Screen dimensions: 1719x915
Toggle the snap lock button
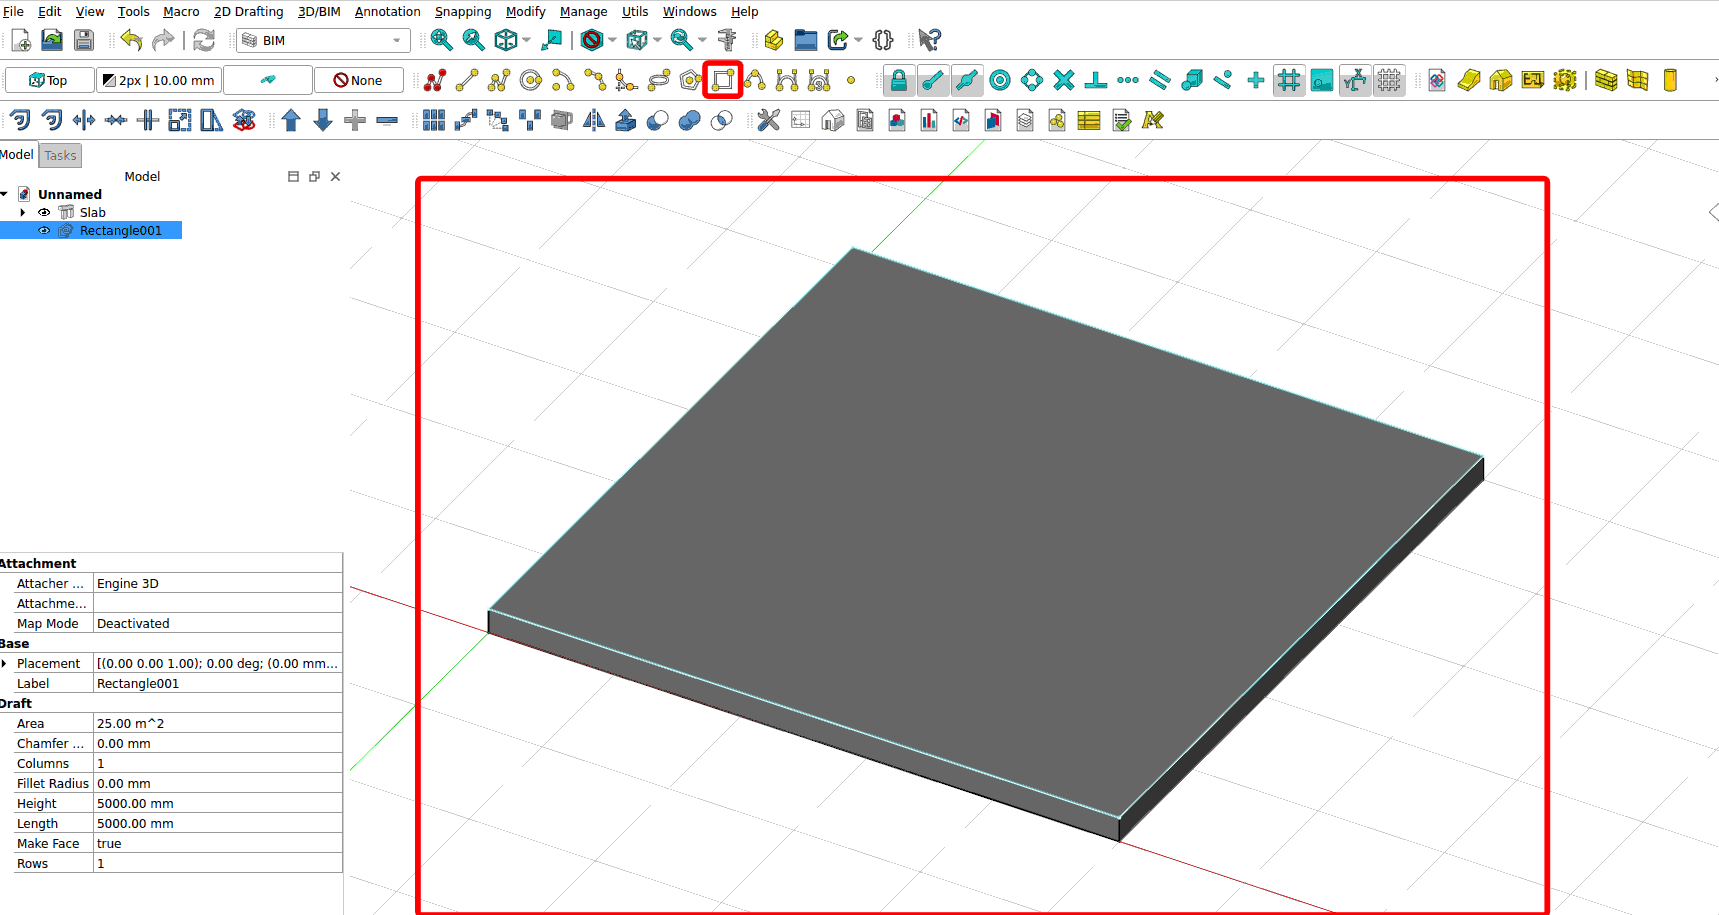(899, 80)
